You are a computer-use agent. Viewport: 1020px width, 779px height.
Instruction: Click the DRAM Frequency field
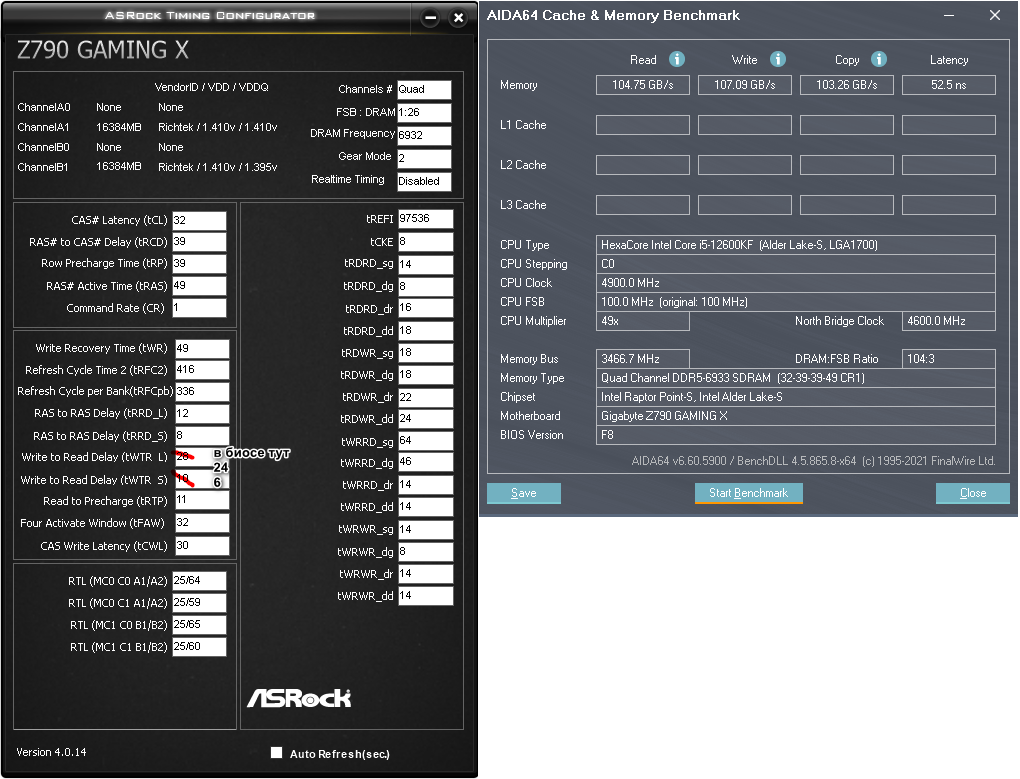click(424, 135)
